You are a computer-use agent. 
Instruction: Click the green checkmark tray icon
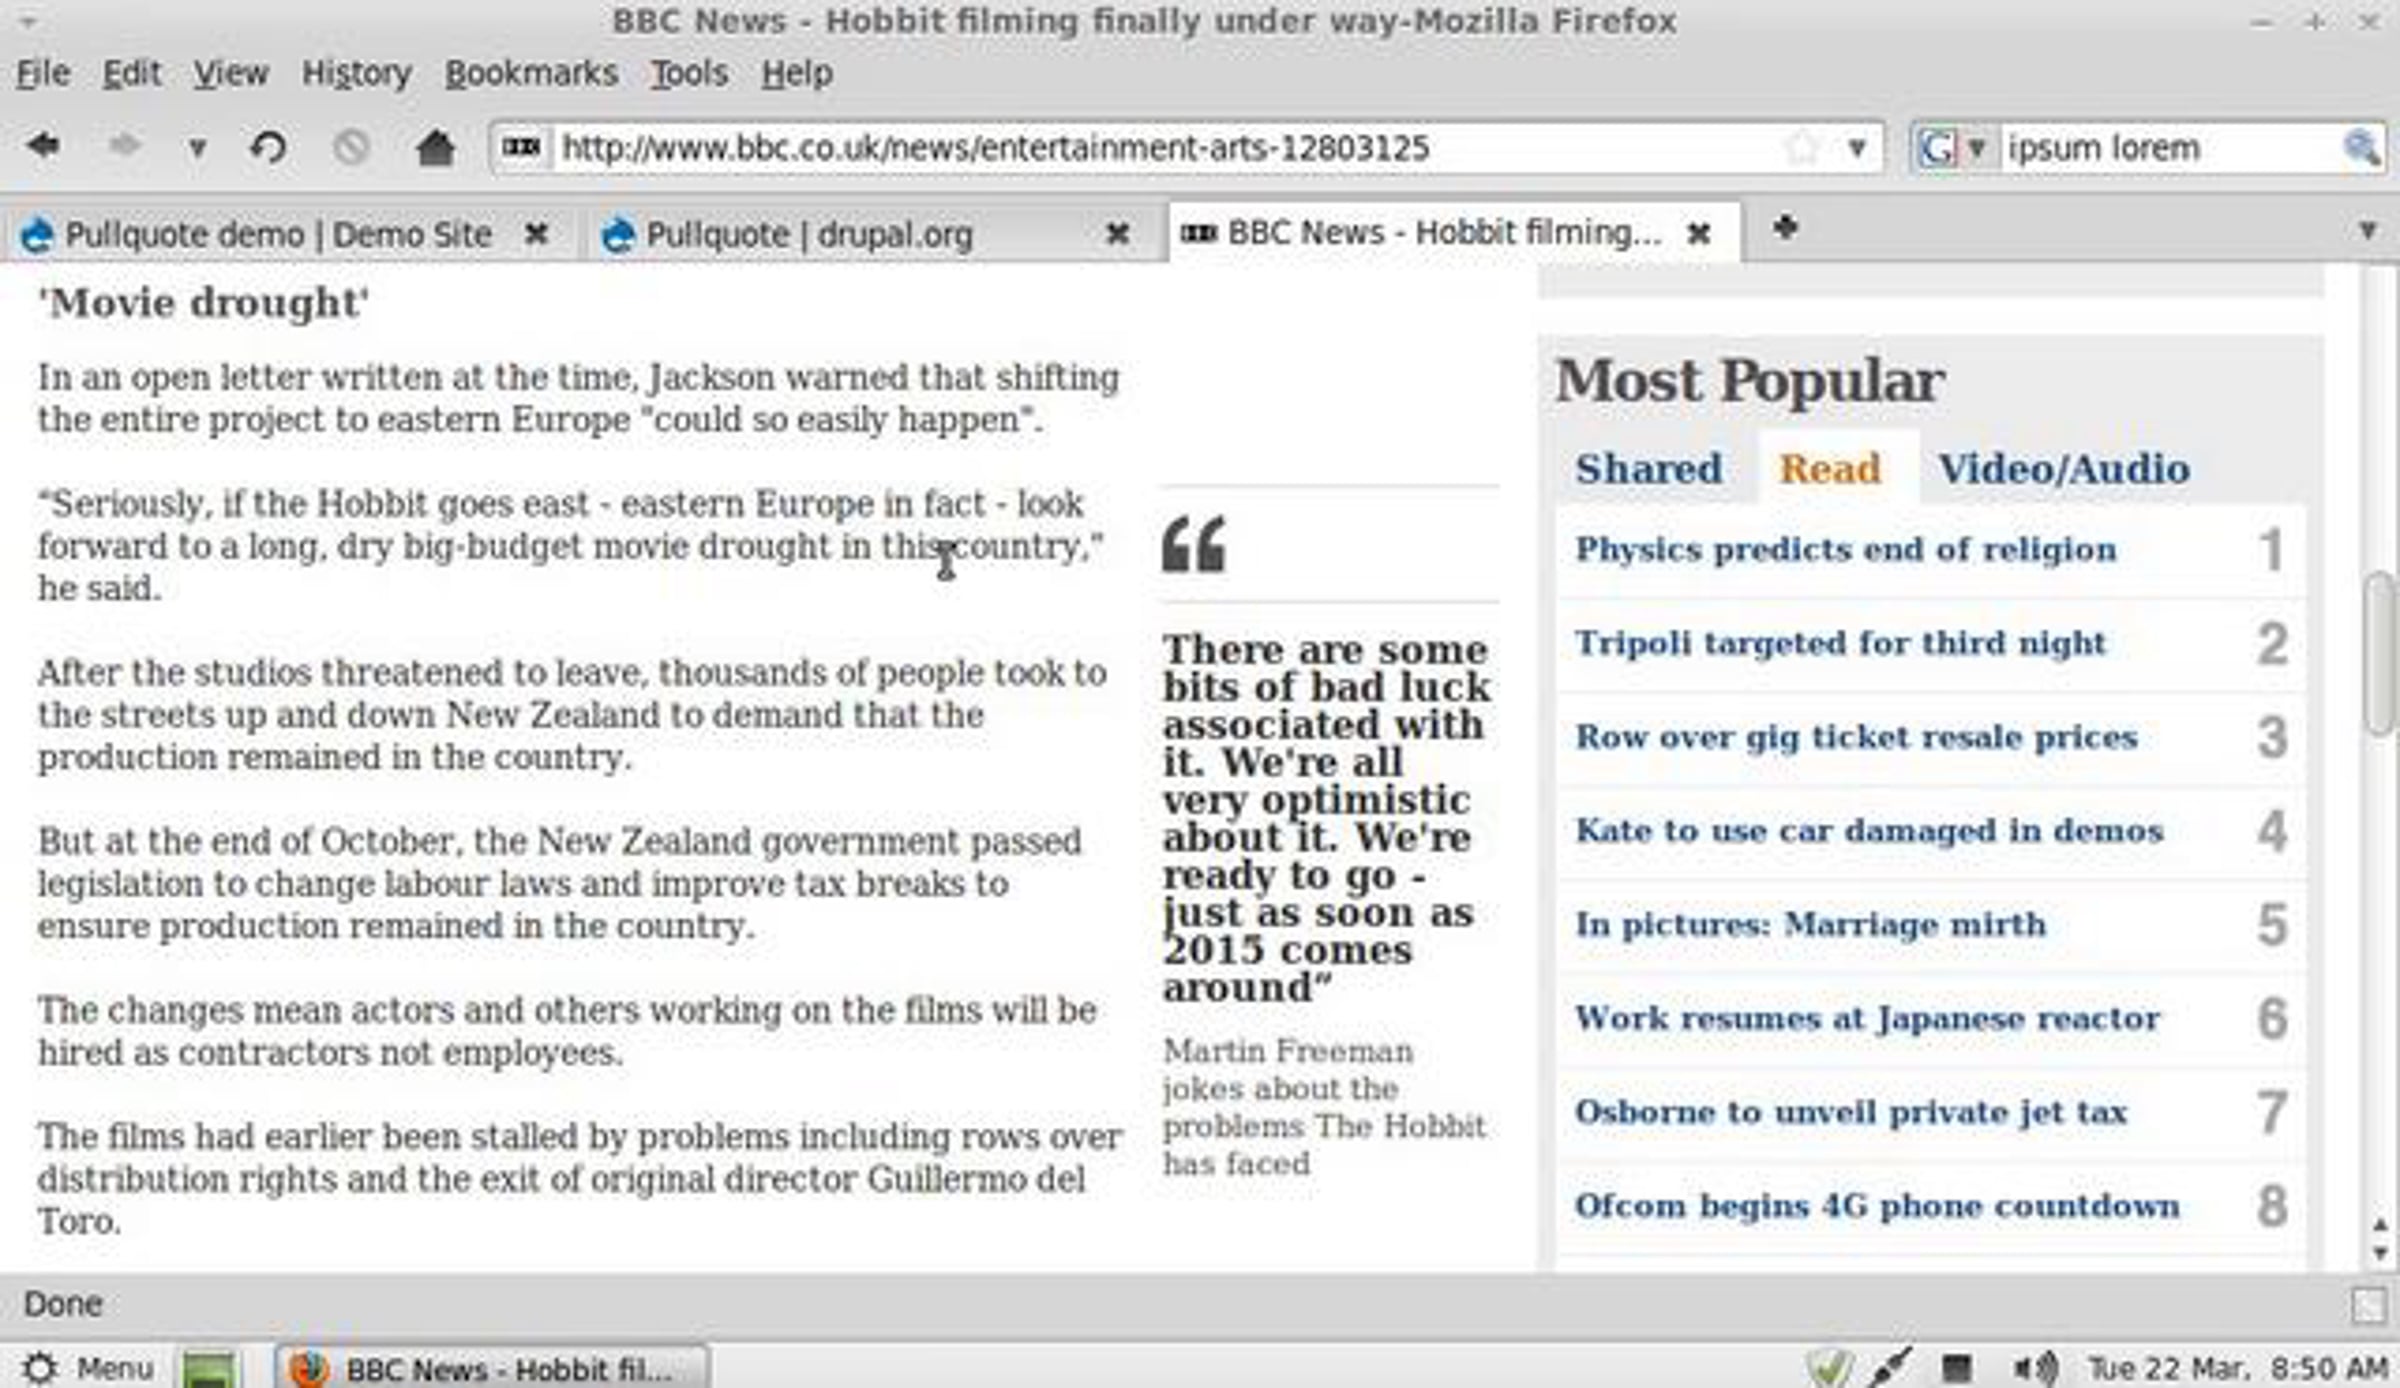pyautogui.click(x=1830, y=1368)
